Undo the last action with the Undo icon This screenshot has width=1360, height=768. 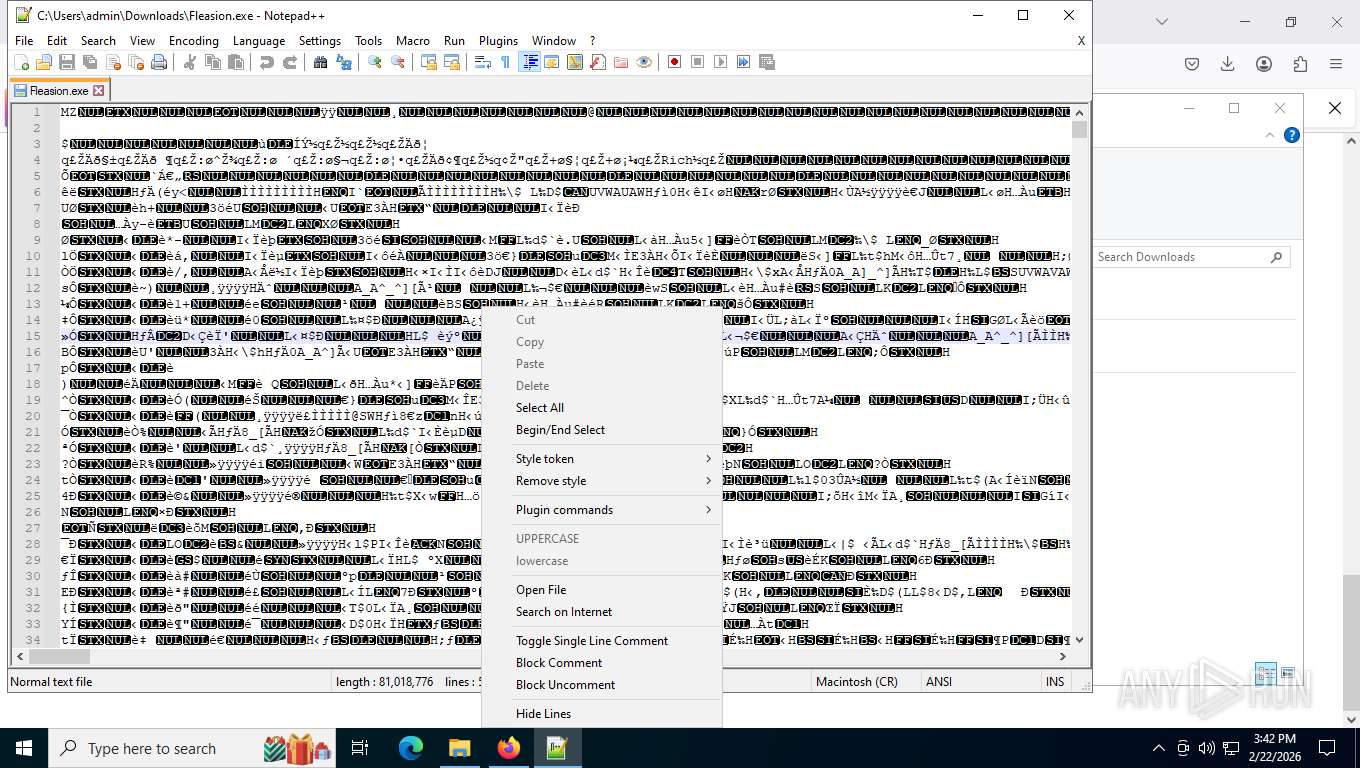(x=266, y=62)
